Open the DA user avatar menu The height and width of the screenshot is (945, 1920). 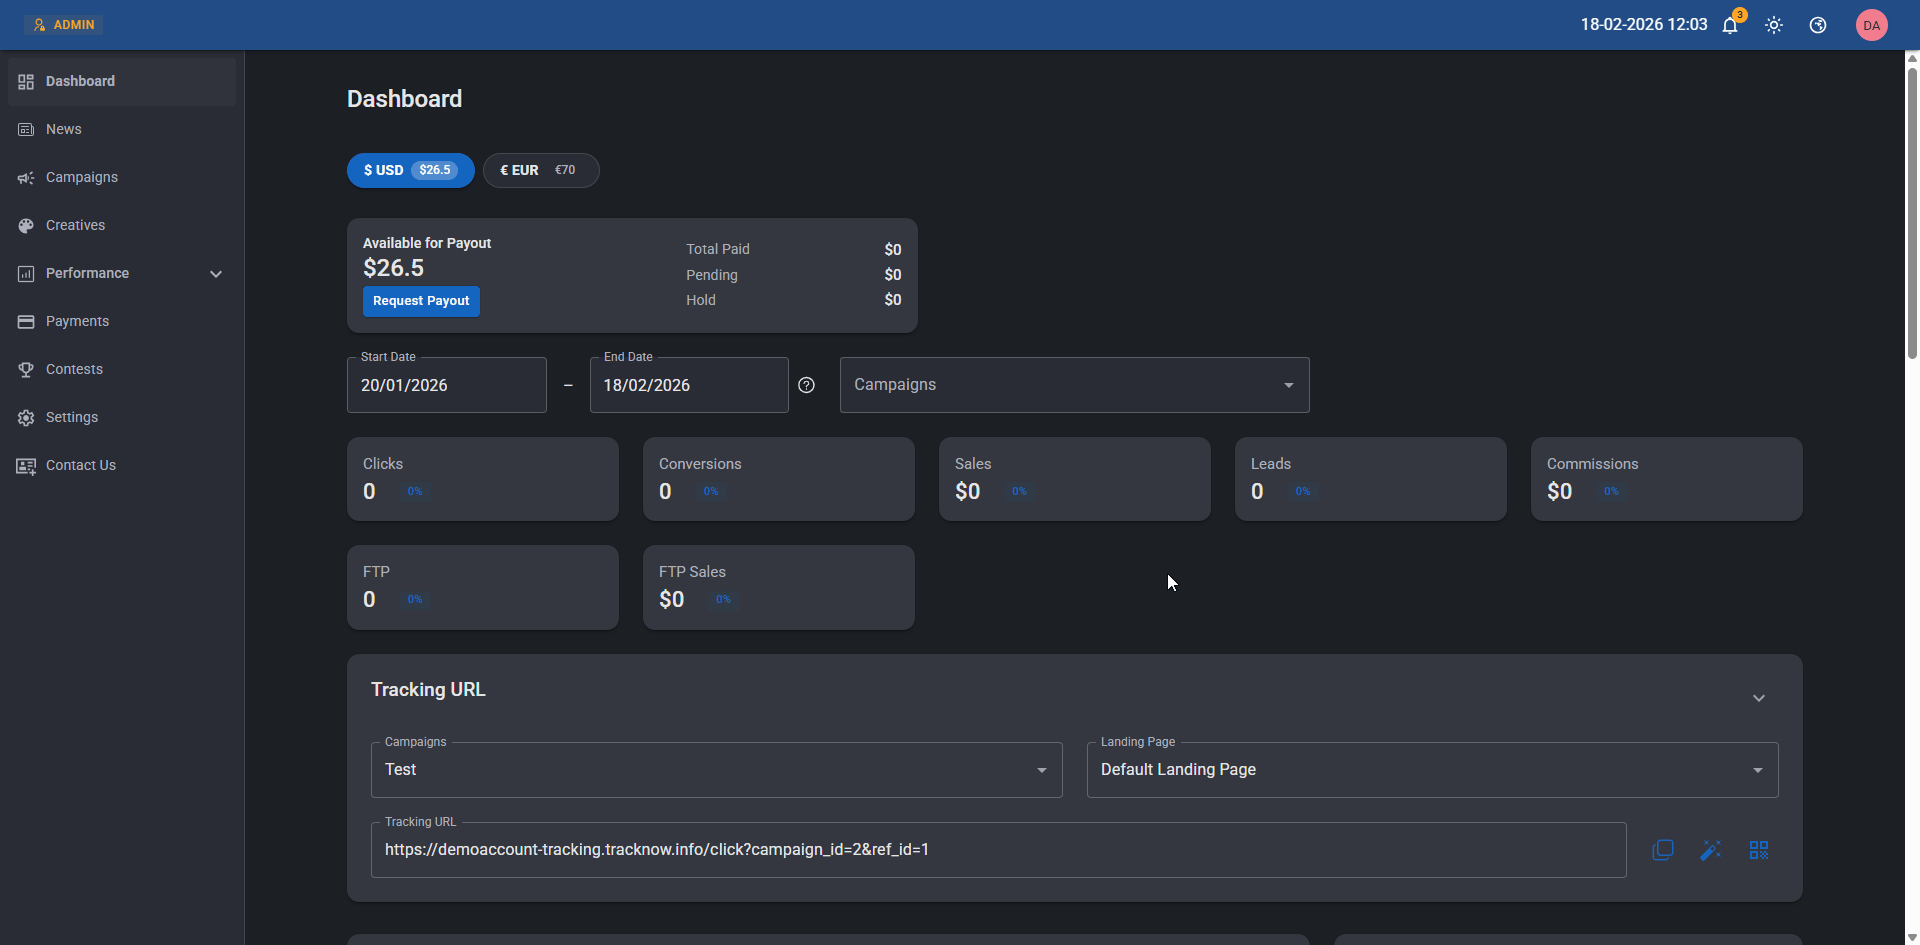pyautogui.click(x=1871, y=26)
